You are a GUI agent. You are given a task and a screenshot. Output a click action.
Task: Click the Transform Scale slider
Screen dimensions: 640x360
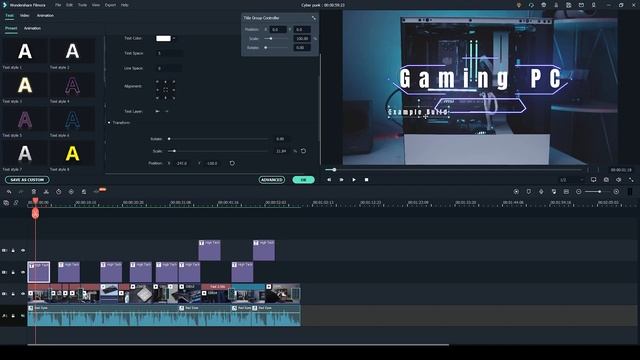coord(218,151)
